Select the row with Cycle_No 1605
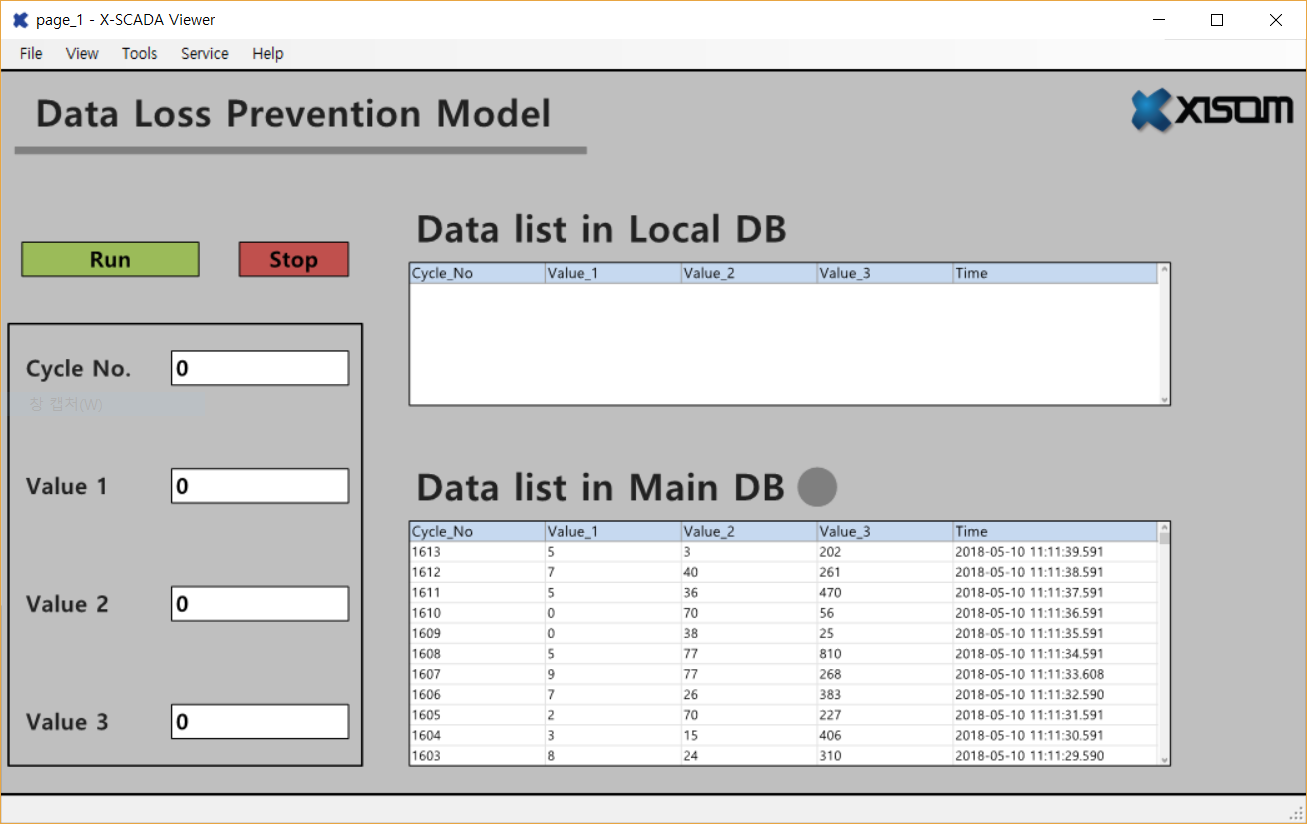The height and width of the screenshot is (824, 1307). [784, 715]
